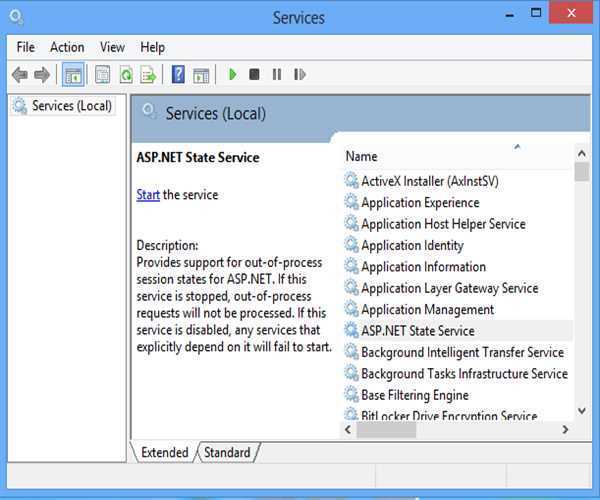The height and width of the screenshot is (500, 600).
Task: Switch to the Standard tab
Action: pos(227,453)
